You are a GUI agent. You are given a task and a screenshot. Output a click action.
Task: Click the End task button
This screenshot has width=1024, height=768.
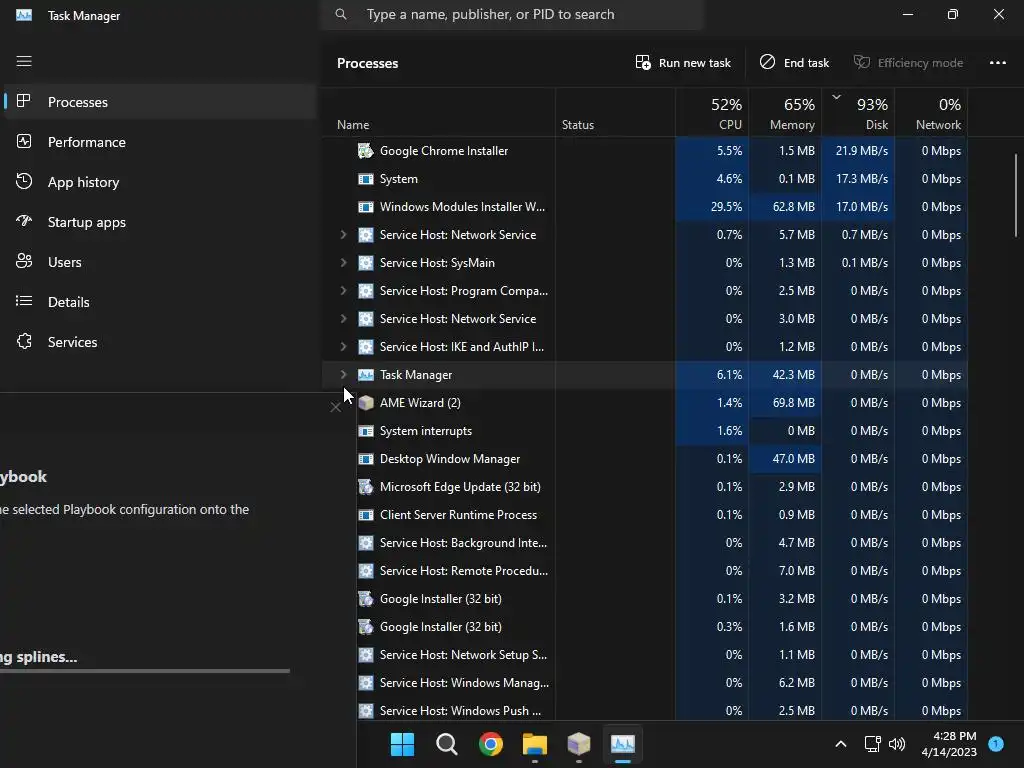click(x=794, y=63)
